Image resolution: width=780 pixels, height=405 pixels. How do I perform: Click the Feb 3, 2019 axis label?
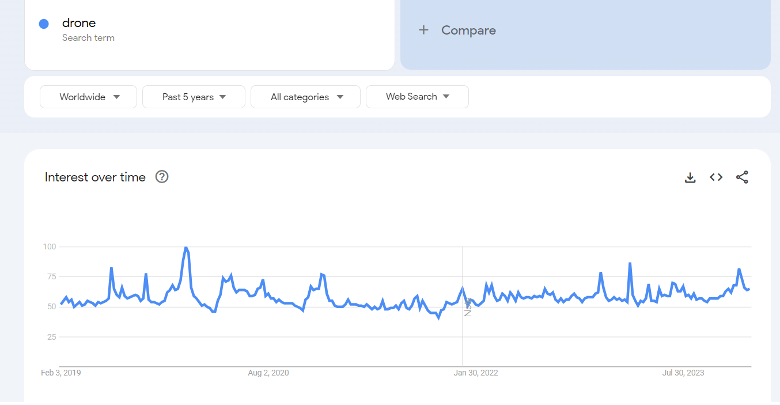(x=61, y=373)
